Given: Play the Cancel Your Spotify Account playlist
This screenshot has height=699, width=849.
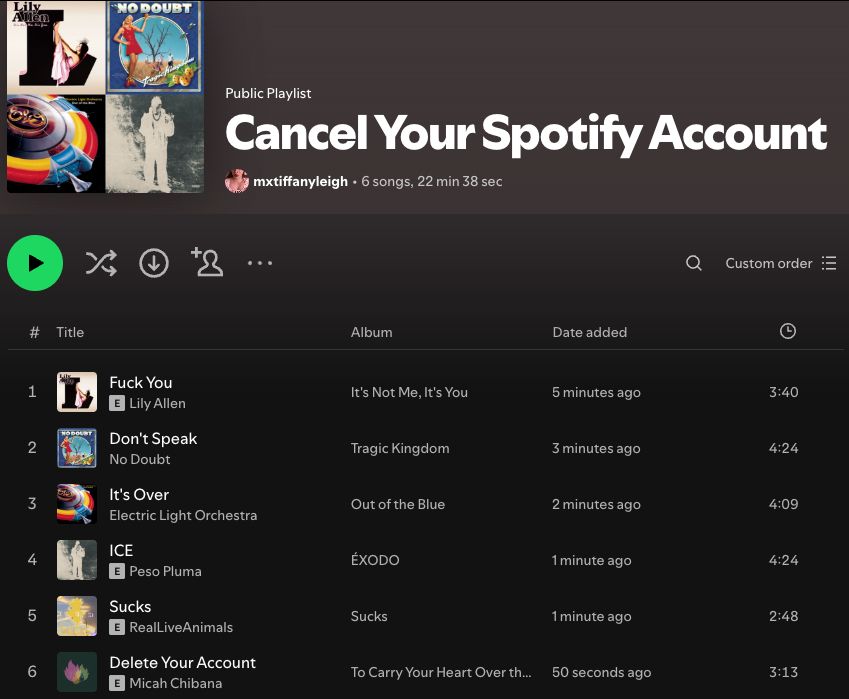Looking at the screenshot, I should [35, 262].
